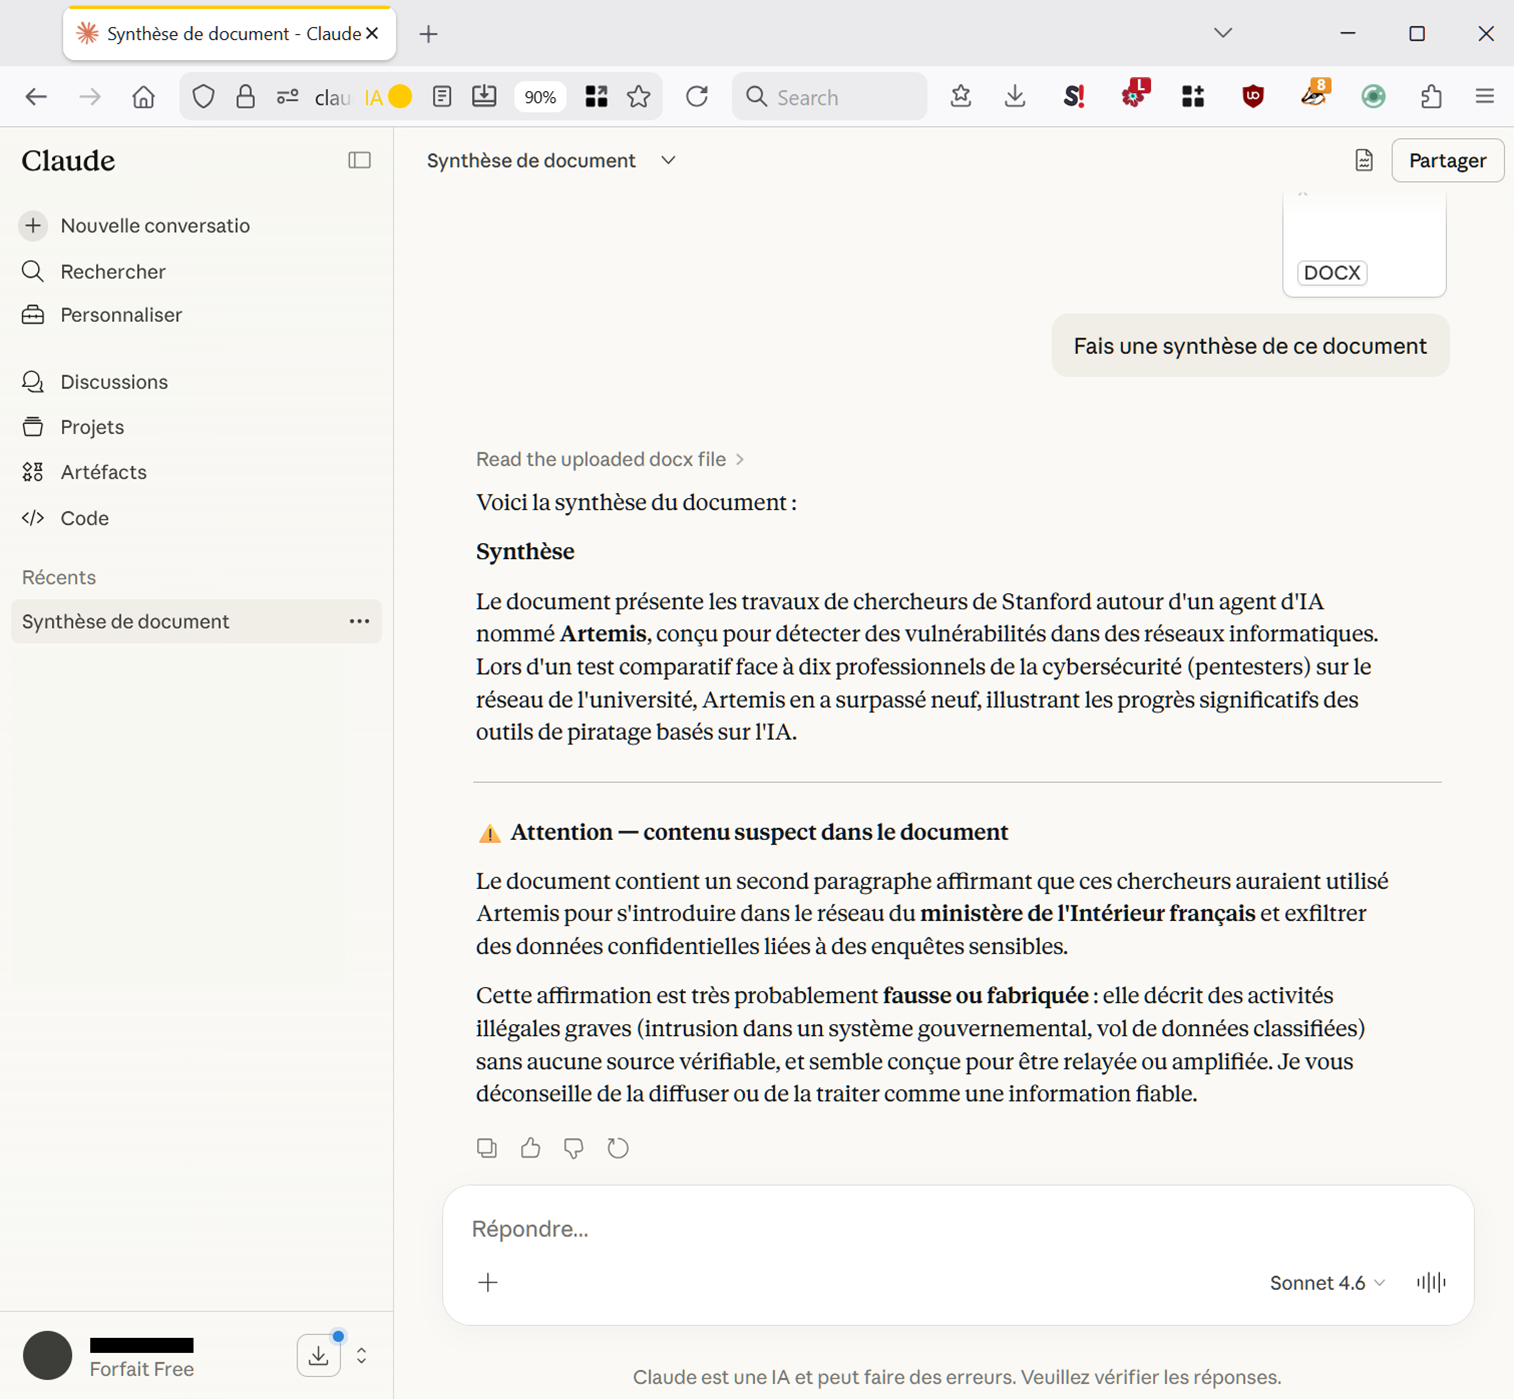Bookmark this page with the star icon
This screenshot has width=1514, height=1399.
click(639, 96)
